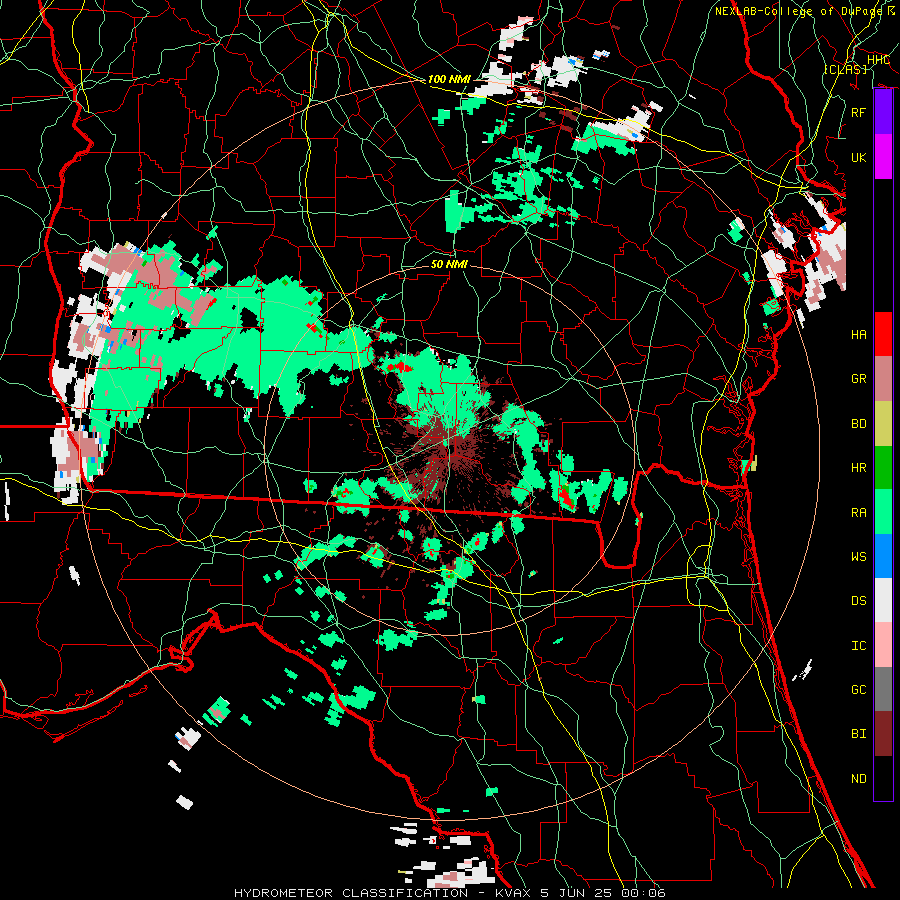Click the UK magenta legend swatch

[x=883, y=157]
